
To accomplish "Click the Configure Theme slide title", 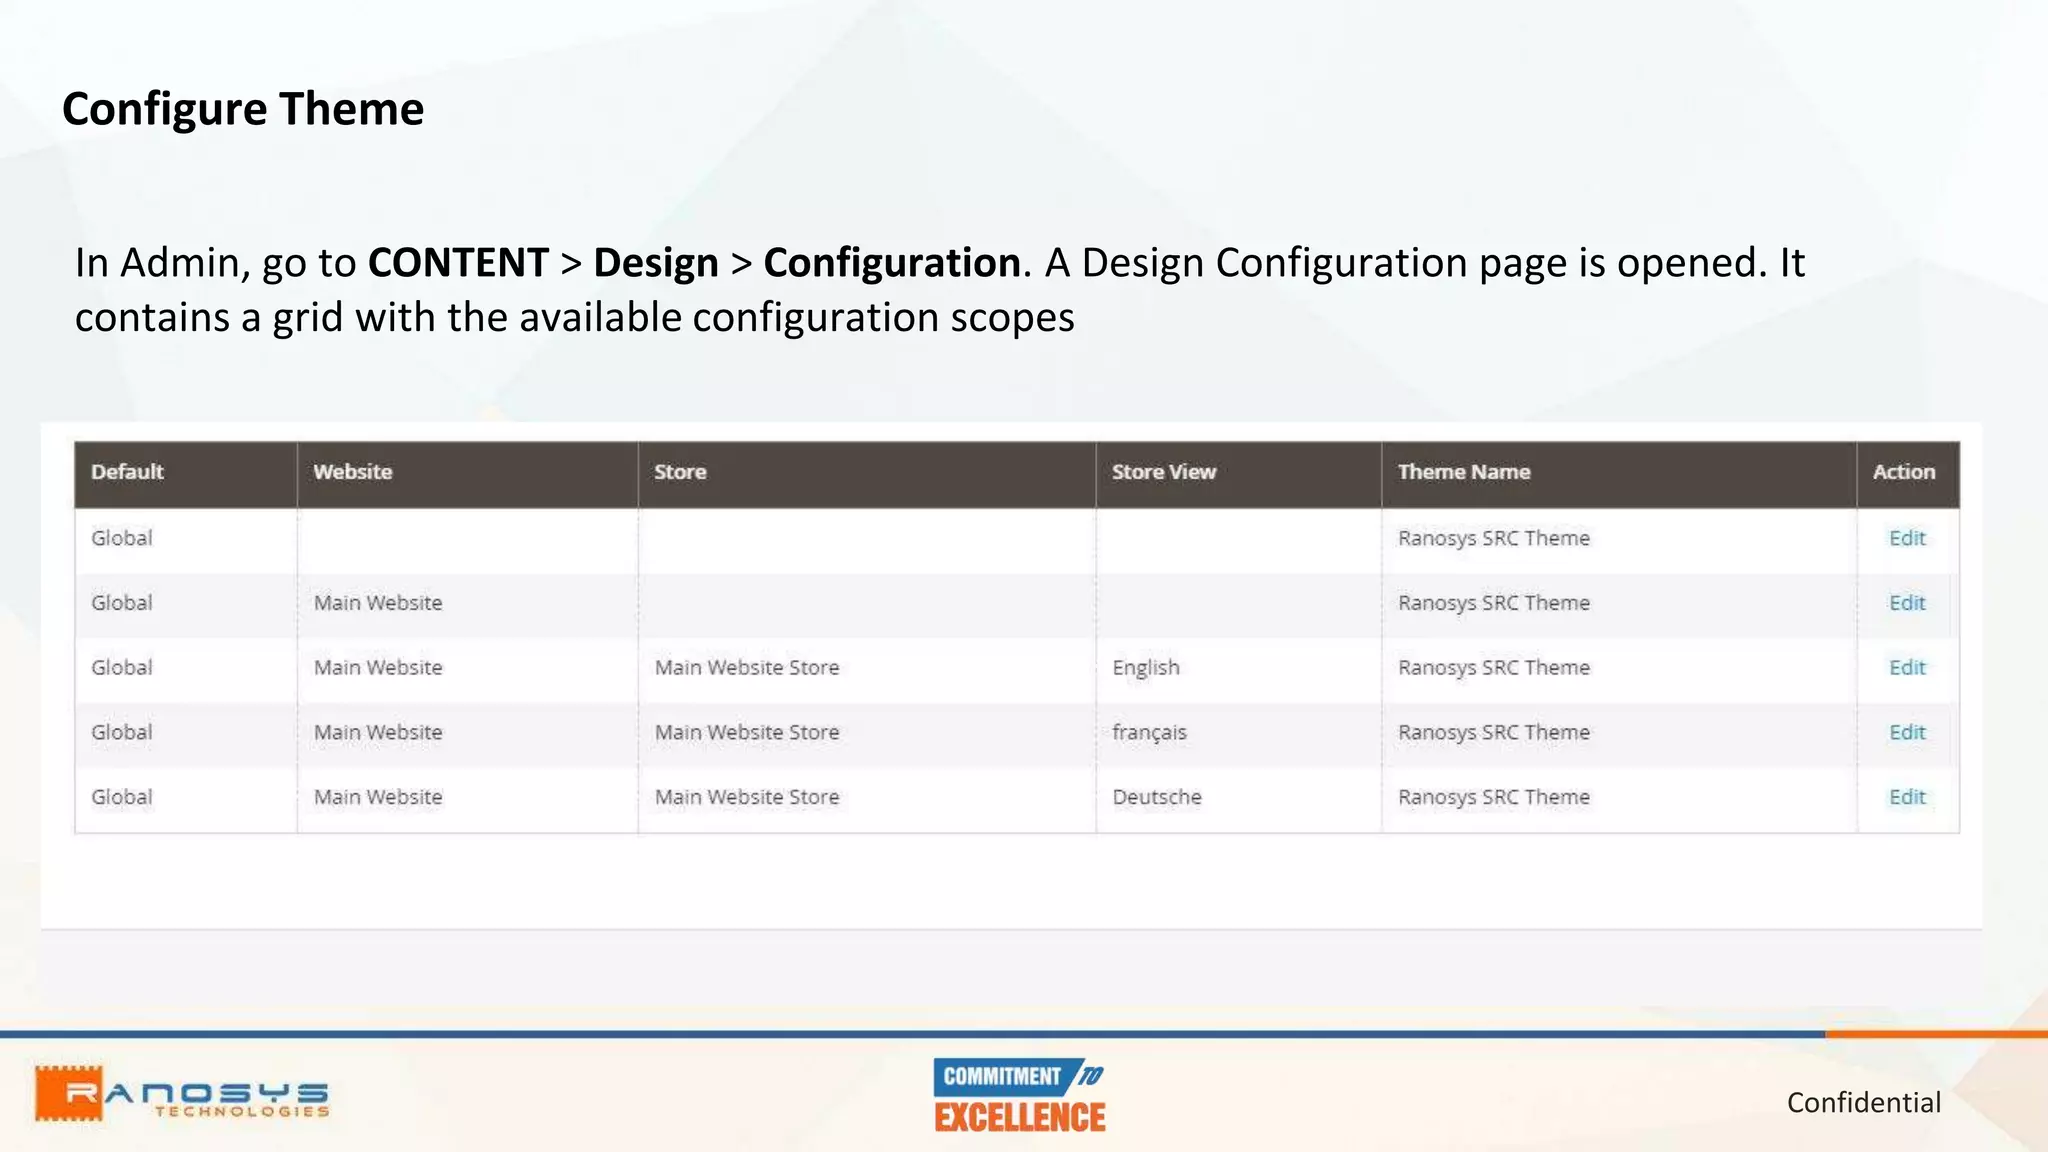I will click(243, 109).
